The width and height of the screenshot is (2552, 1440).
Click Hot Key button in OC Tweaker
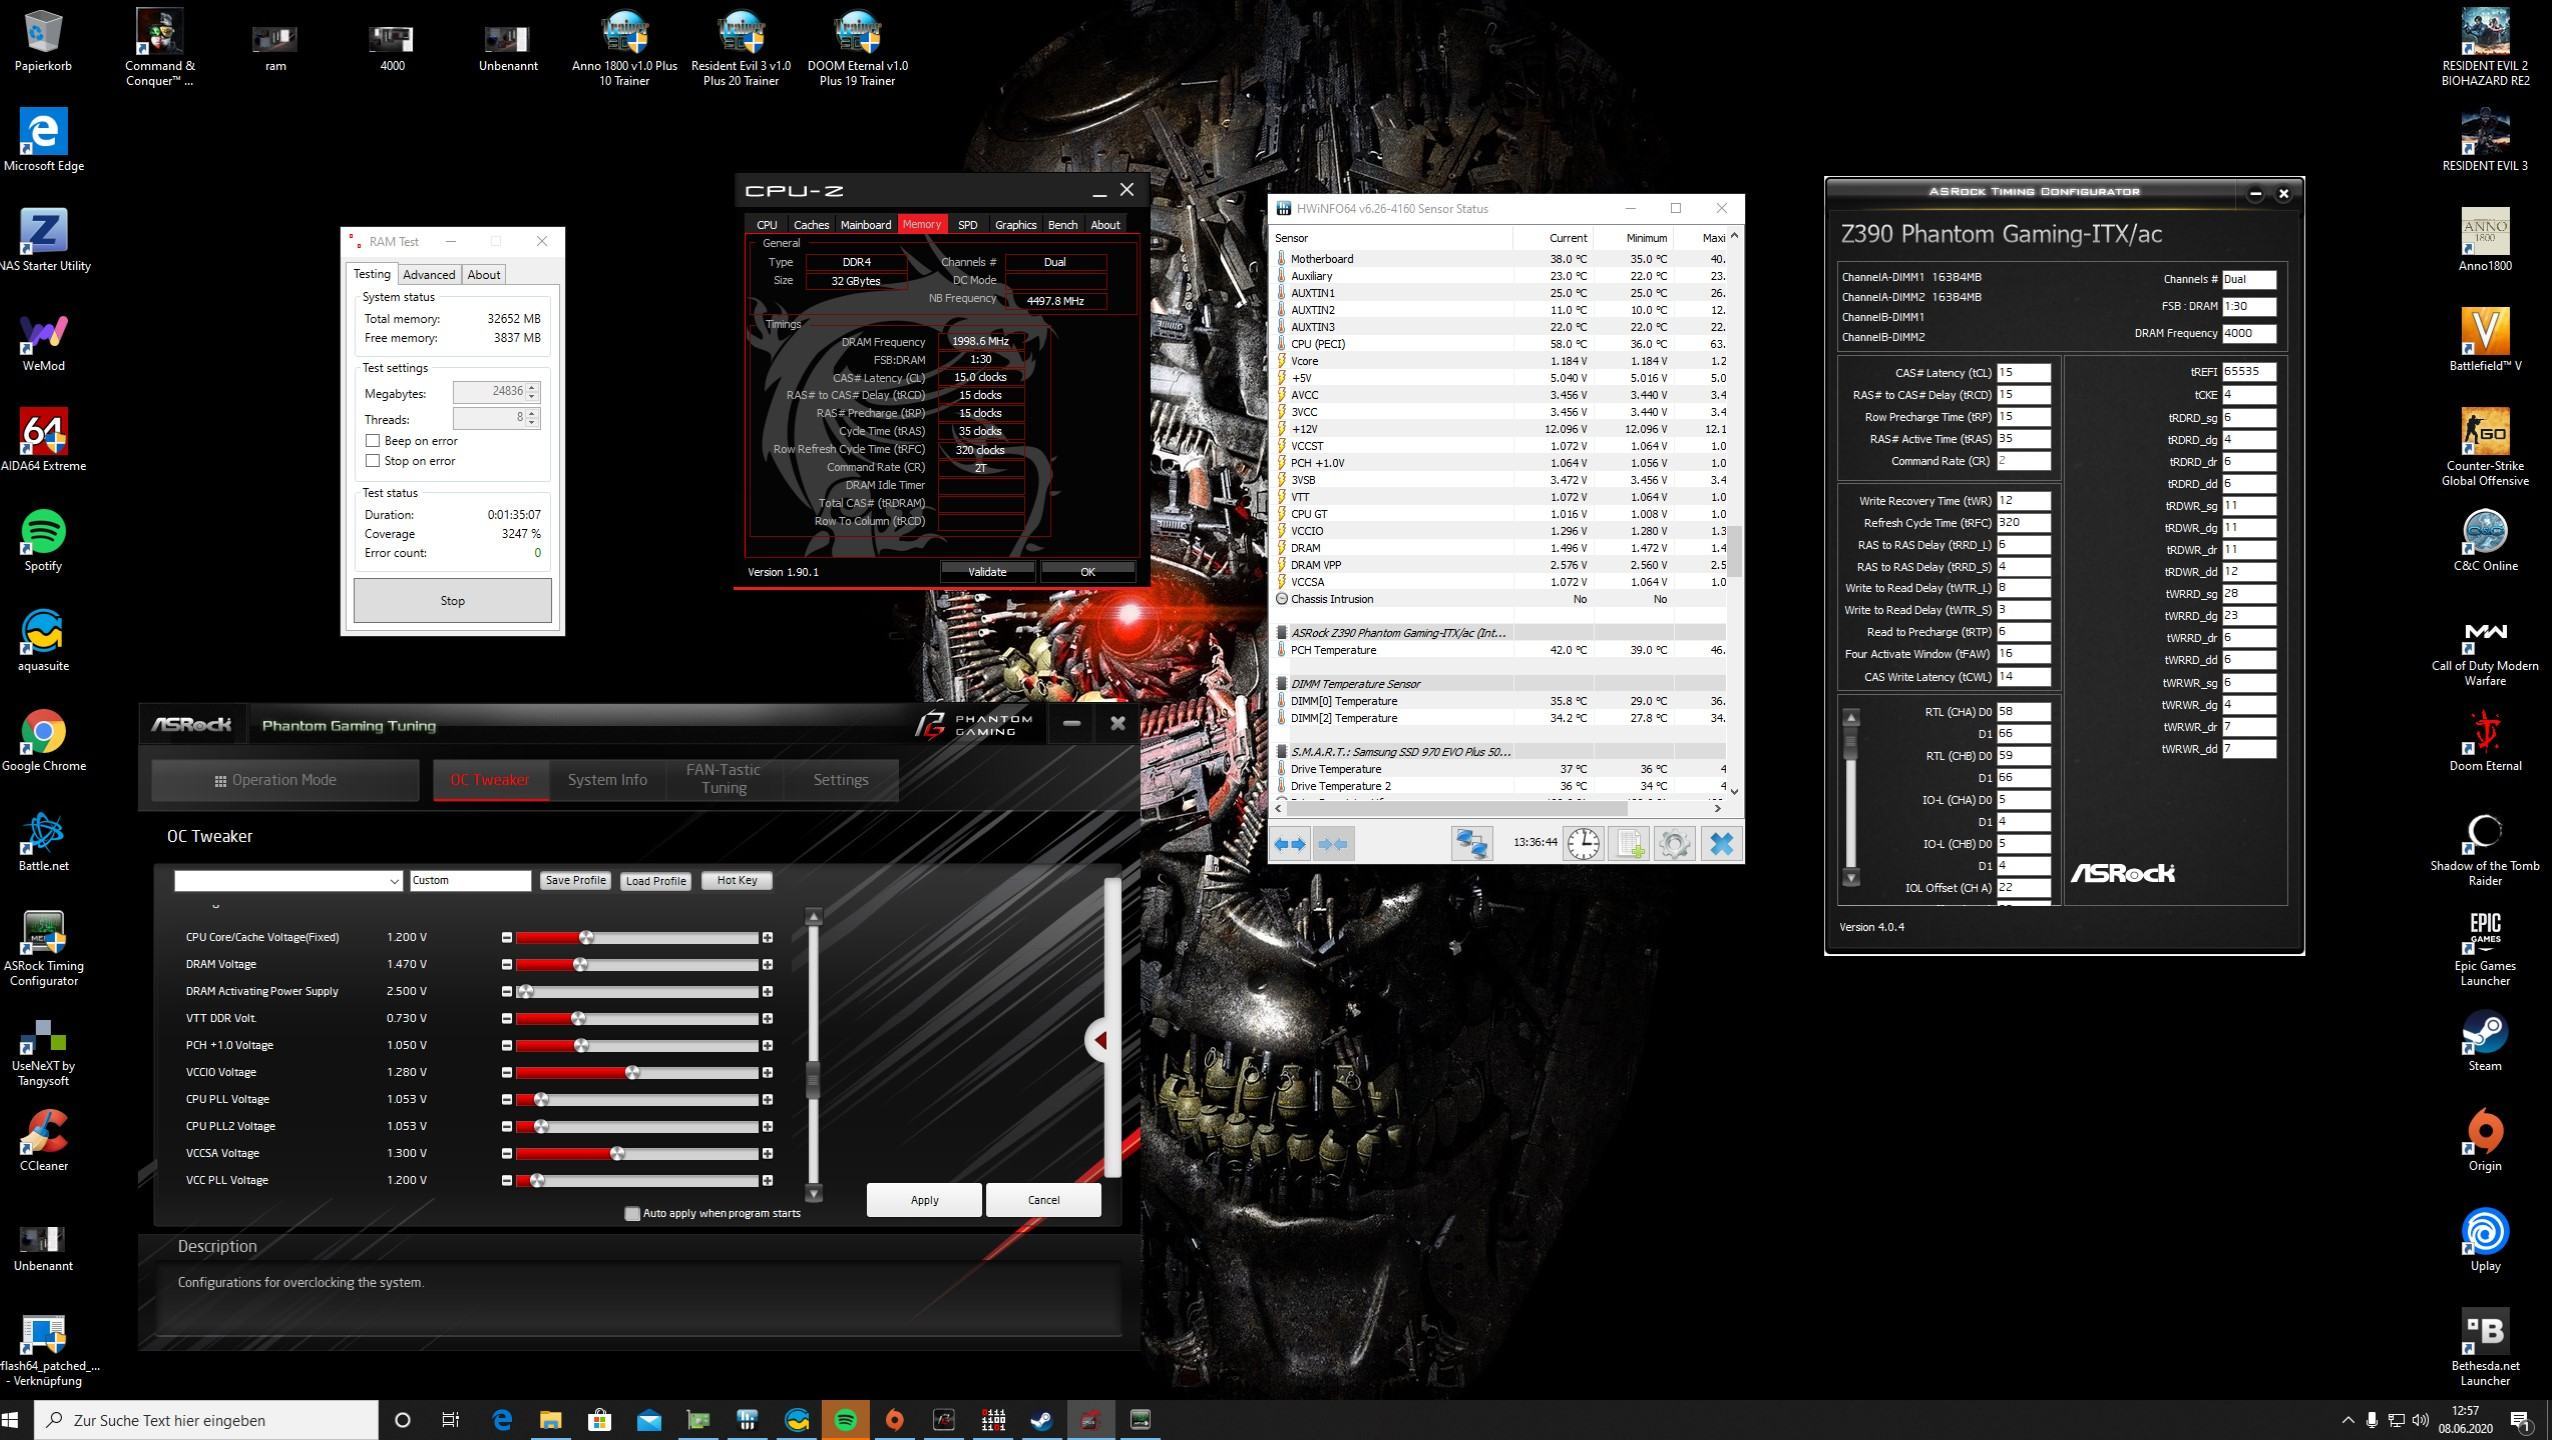(737, 881)
